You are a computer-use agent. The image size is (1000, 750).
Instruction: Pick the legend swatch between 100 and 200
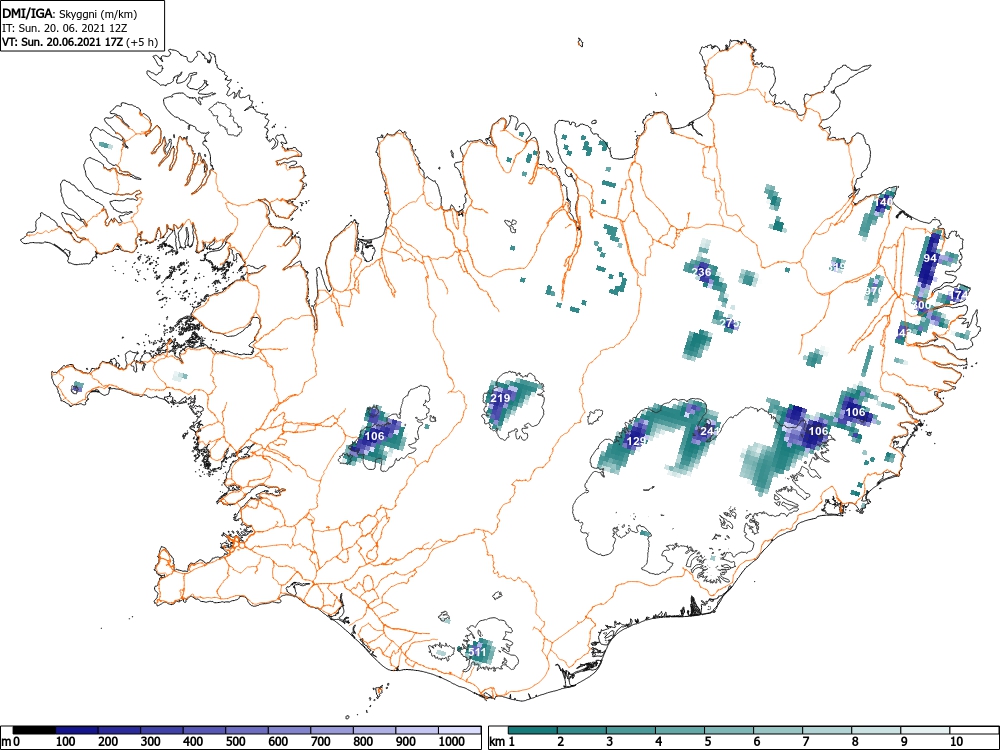point(77,730)
